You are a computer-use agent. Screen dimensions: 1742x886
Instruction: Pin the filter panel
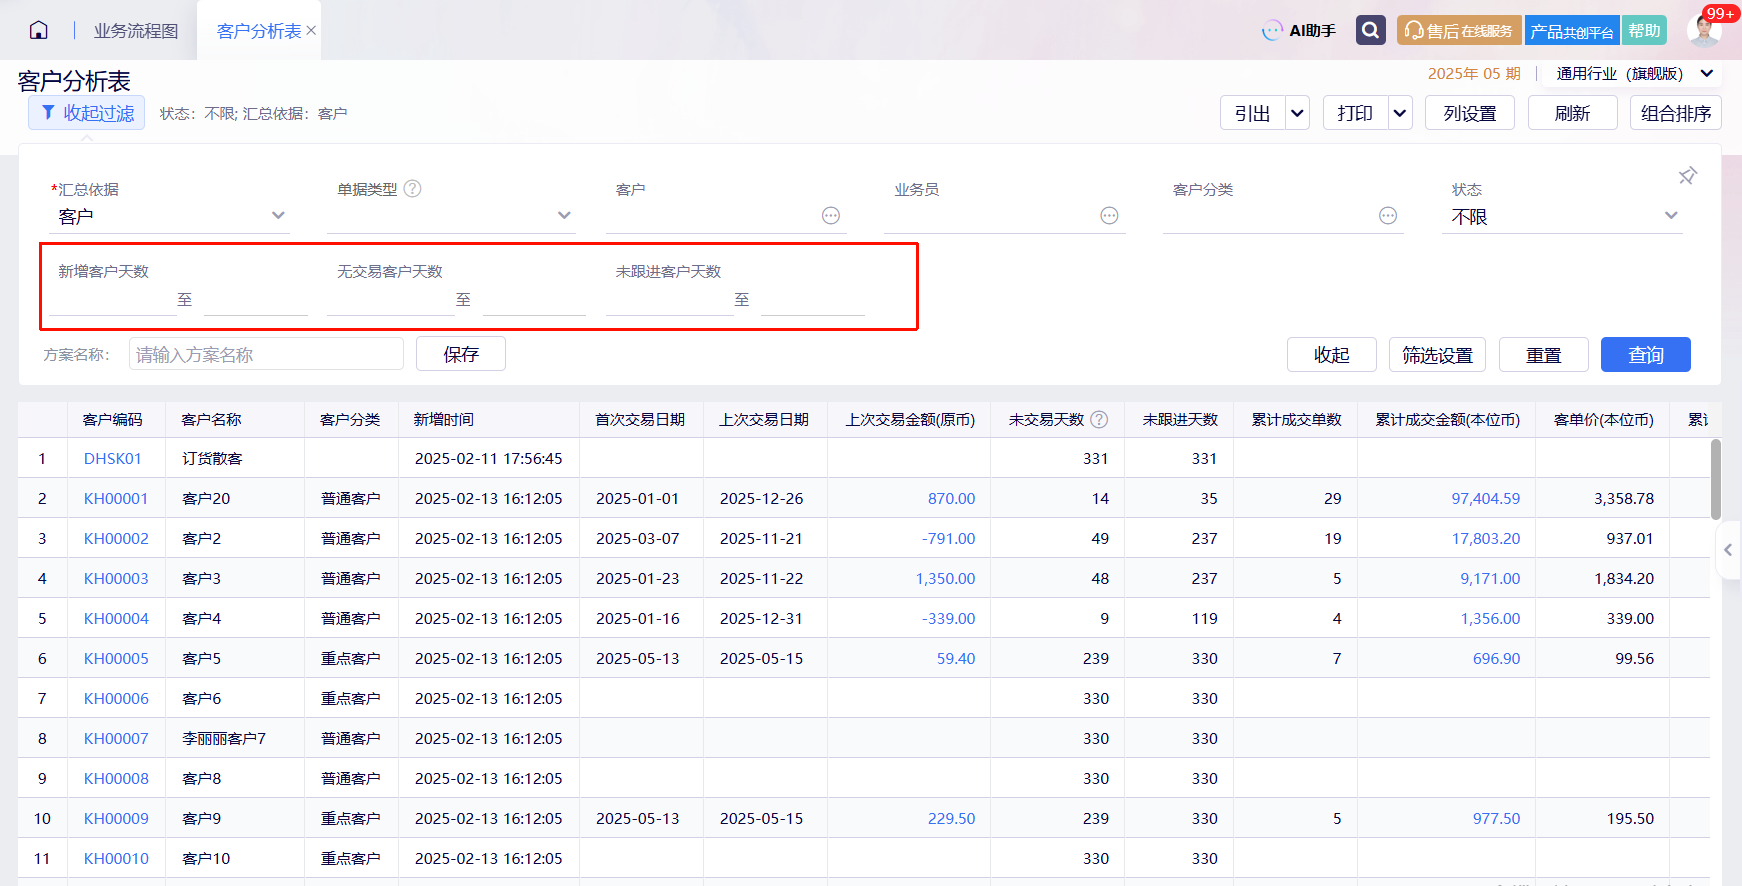[1687, 176]
